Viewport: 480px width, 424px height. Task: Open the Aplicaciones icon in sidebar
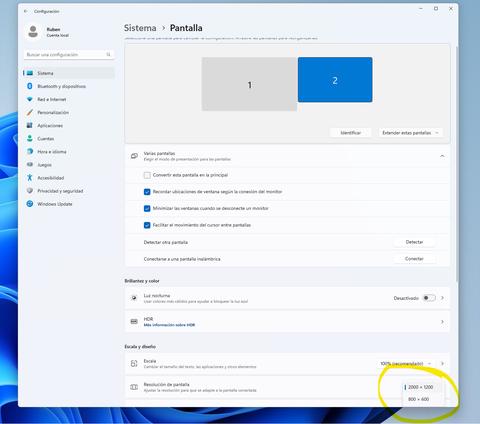(30, 125)
